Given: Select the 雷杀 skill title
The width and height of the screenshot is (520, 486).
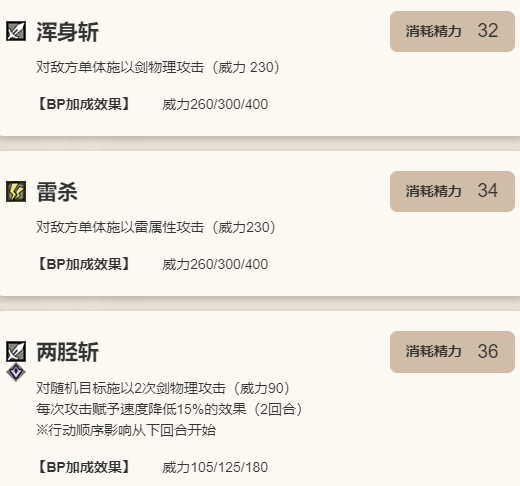Looking at the screenshot, I should [57, 192].
